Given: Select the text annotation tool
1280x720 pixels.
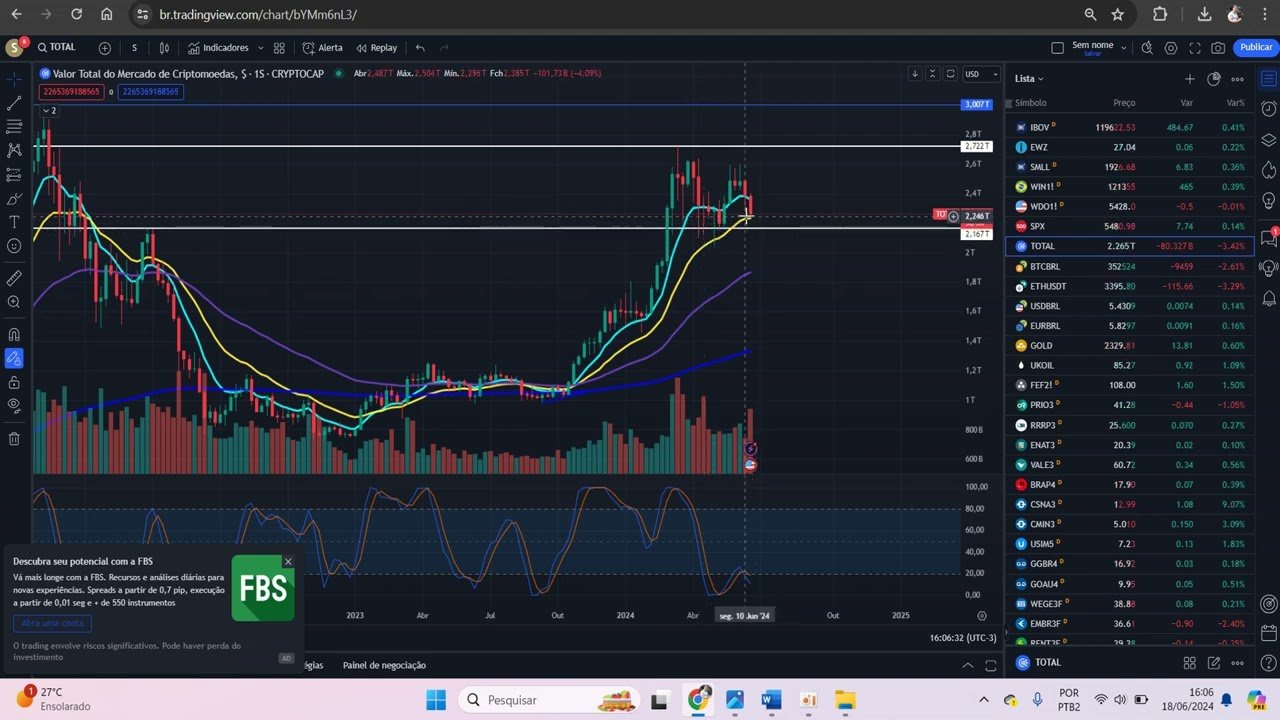Looking at the screenshot, I should pyautogui.click(x=14, y=222).
